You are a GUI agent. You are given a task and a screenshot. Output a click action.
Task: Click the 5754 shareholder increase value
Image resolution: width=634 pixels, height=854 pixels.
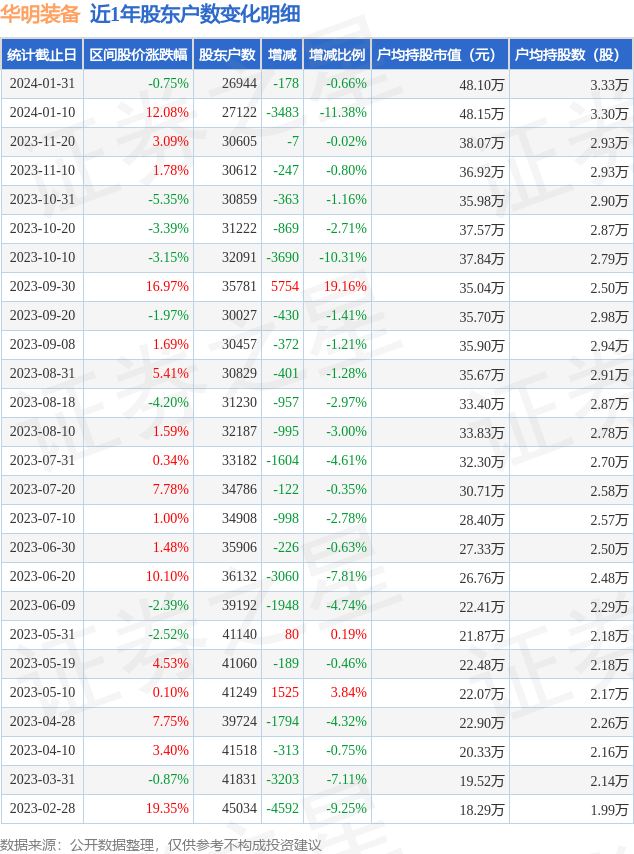click(284, 287)
